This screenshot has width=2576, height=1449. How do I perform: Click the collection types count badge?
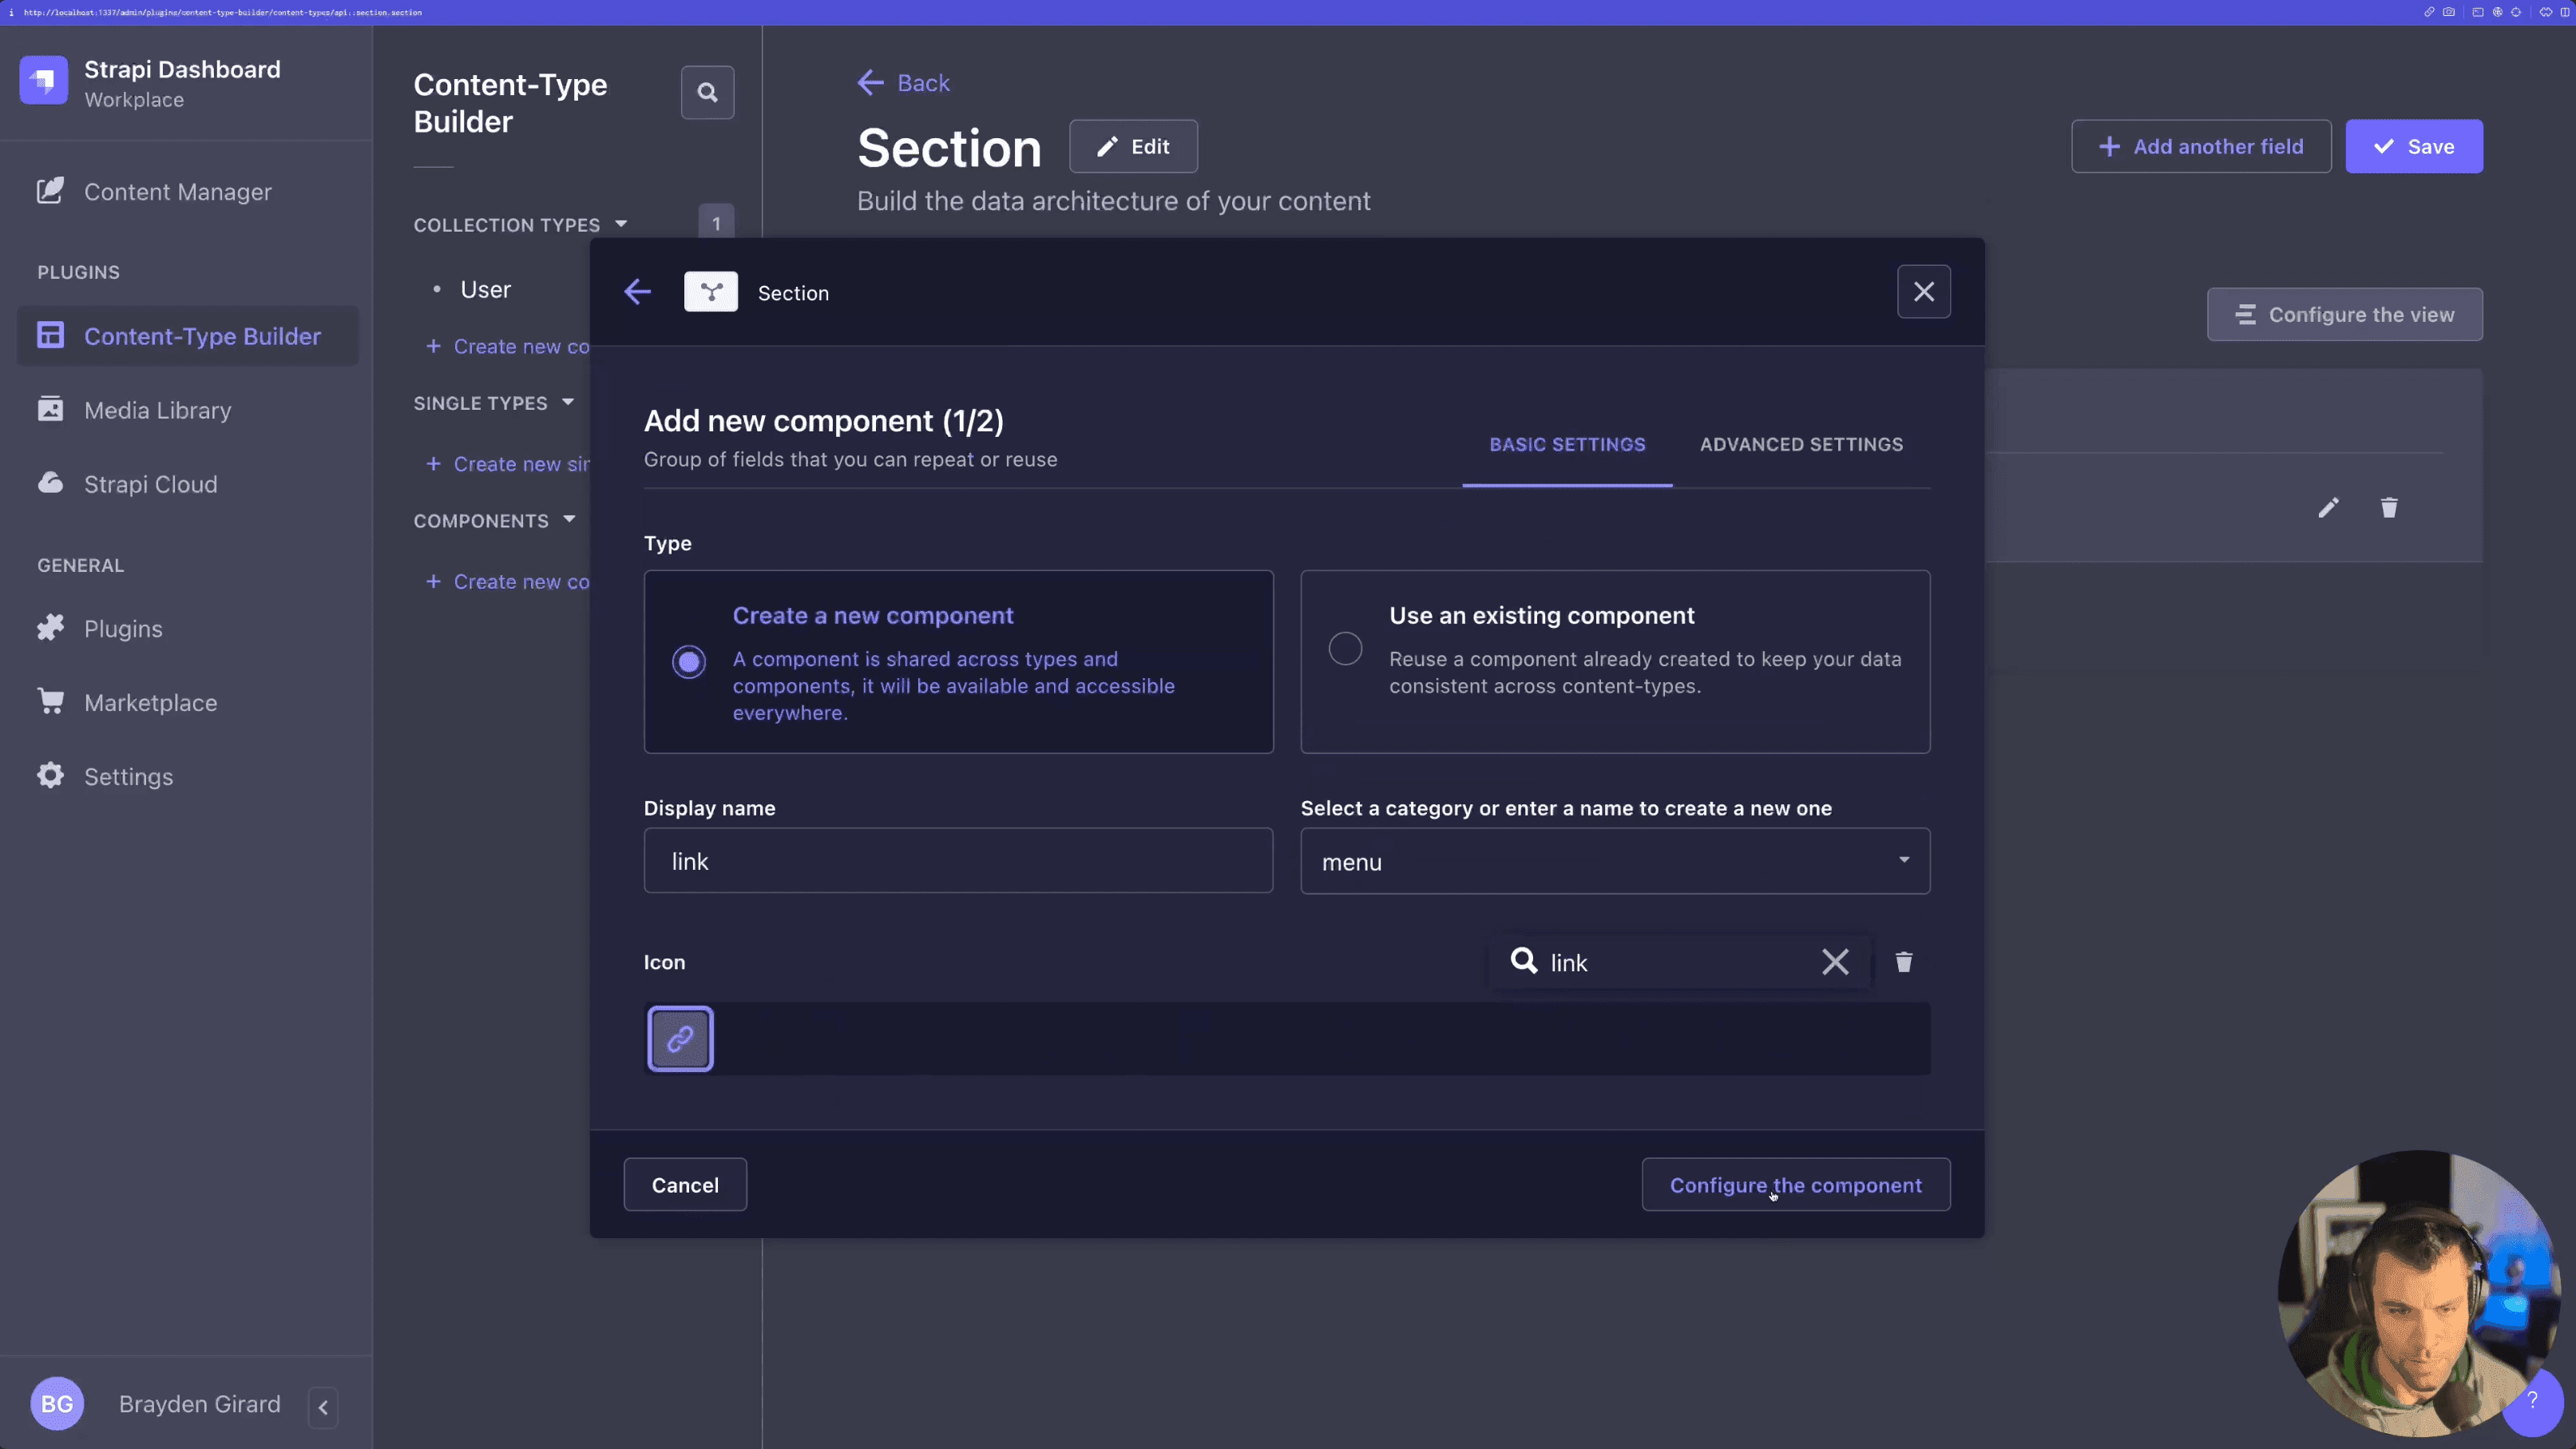pyautogui.click(x=716, y=224)
